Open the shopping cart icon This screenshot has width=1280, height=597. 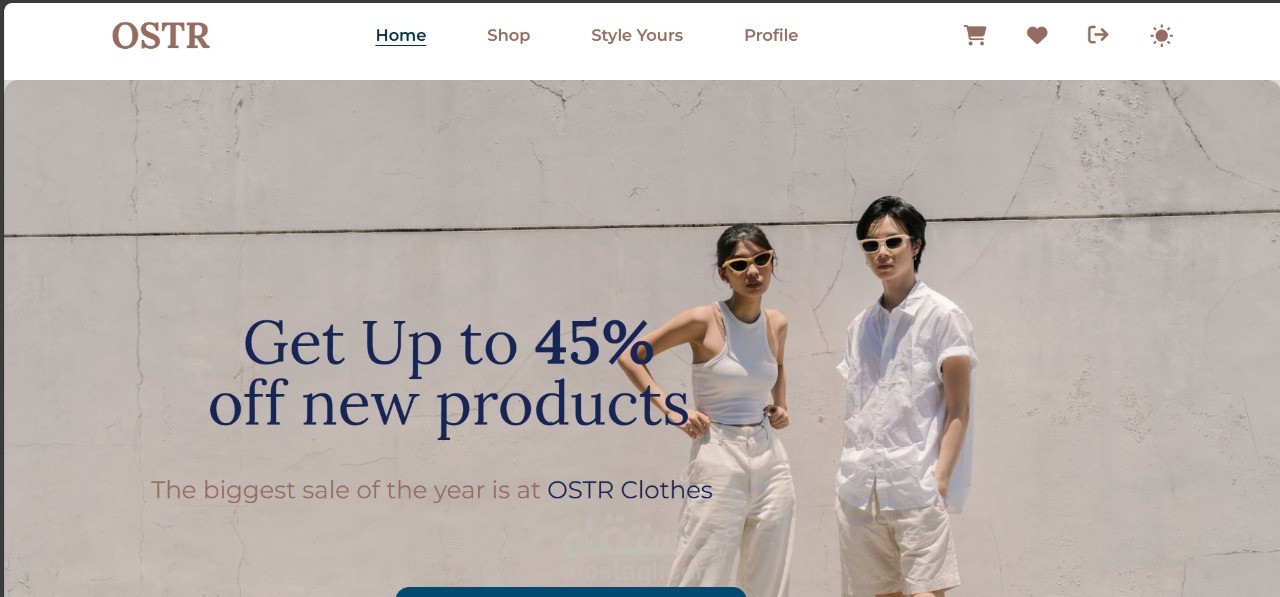click(975, 36)
